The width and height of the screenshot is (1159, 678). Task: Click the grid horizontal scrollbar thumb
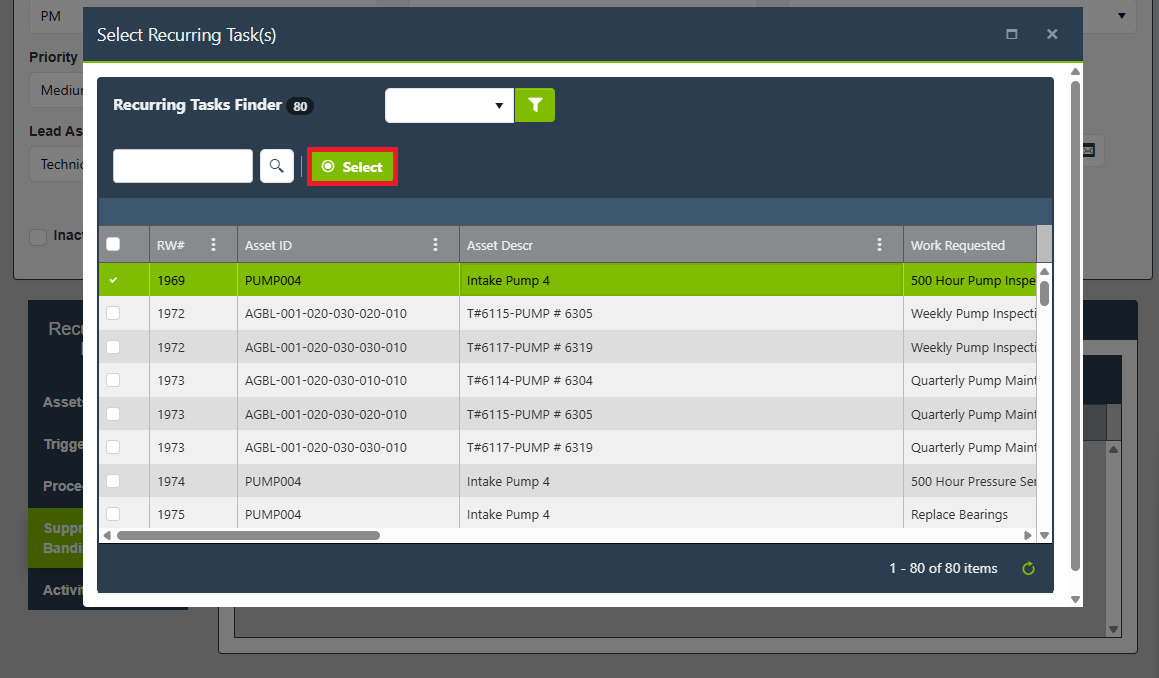(248, 535)
